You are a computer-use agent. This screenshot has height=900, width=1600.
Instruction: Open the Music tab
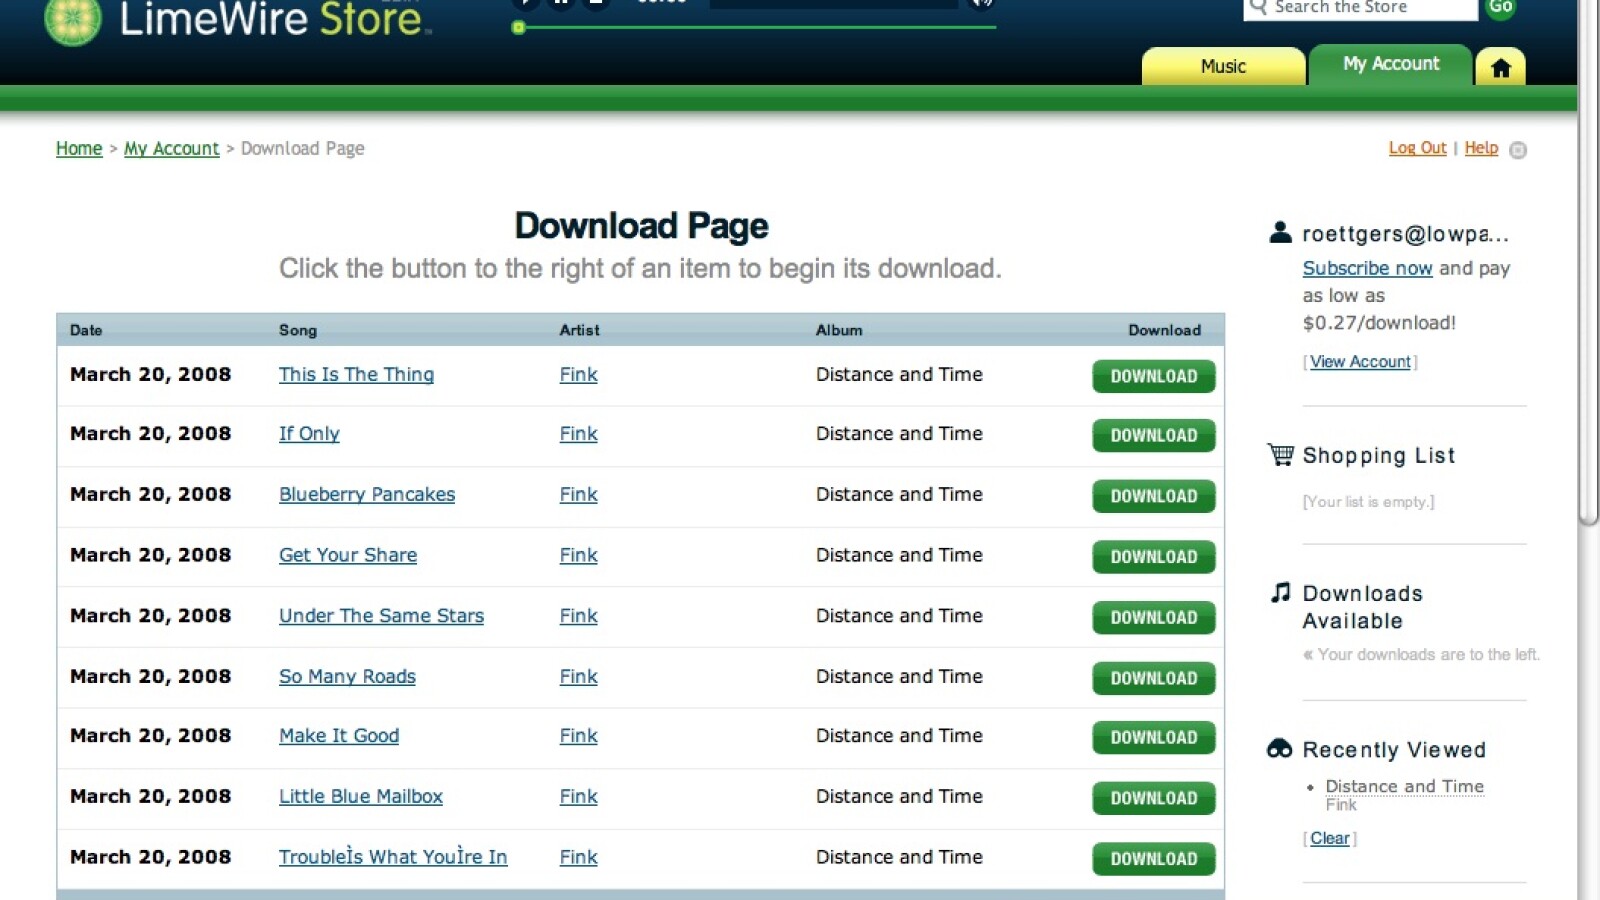[x=1223, y=66]
